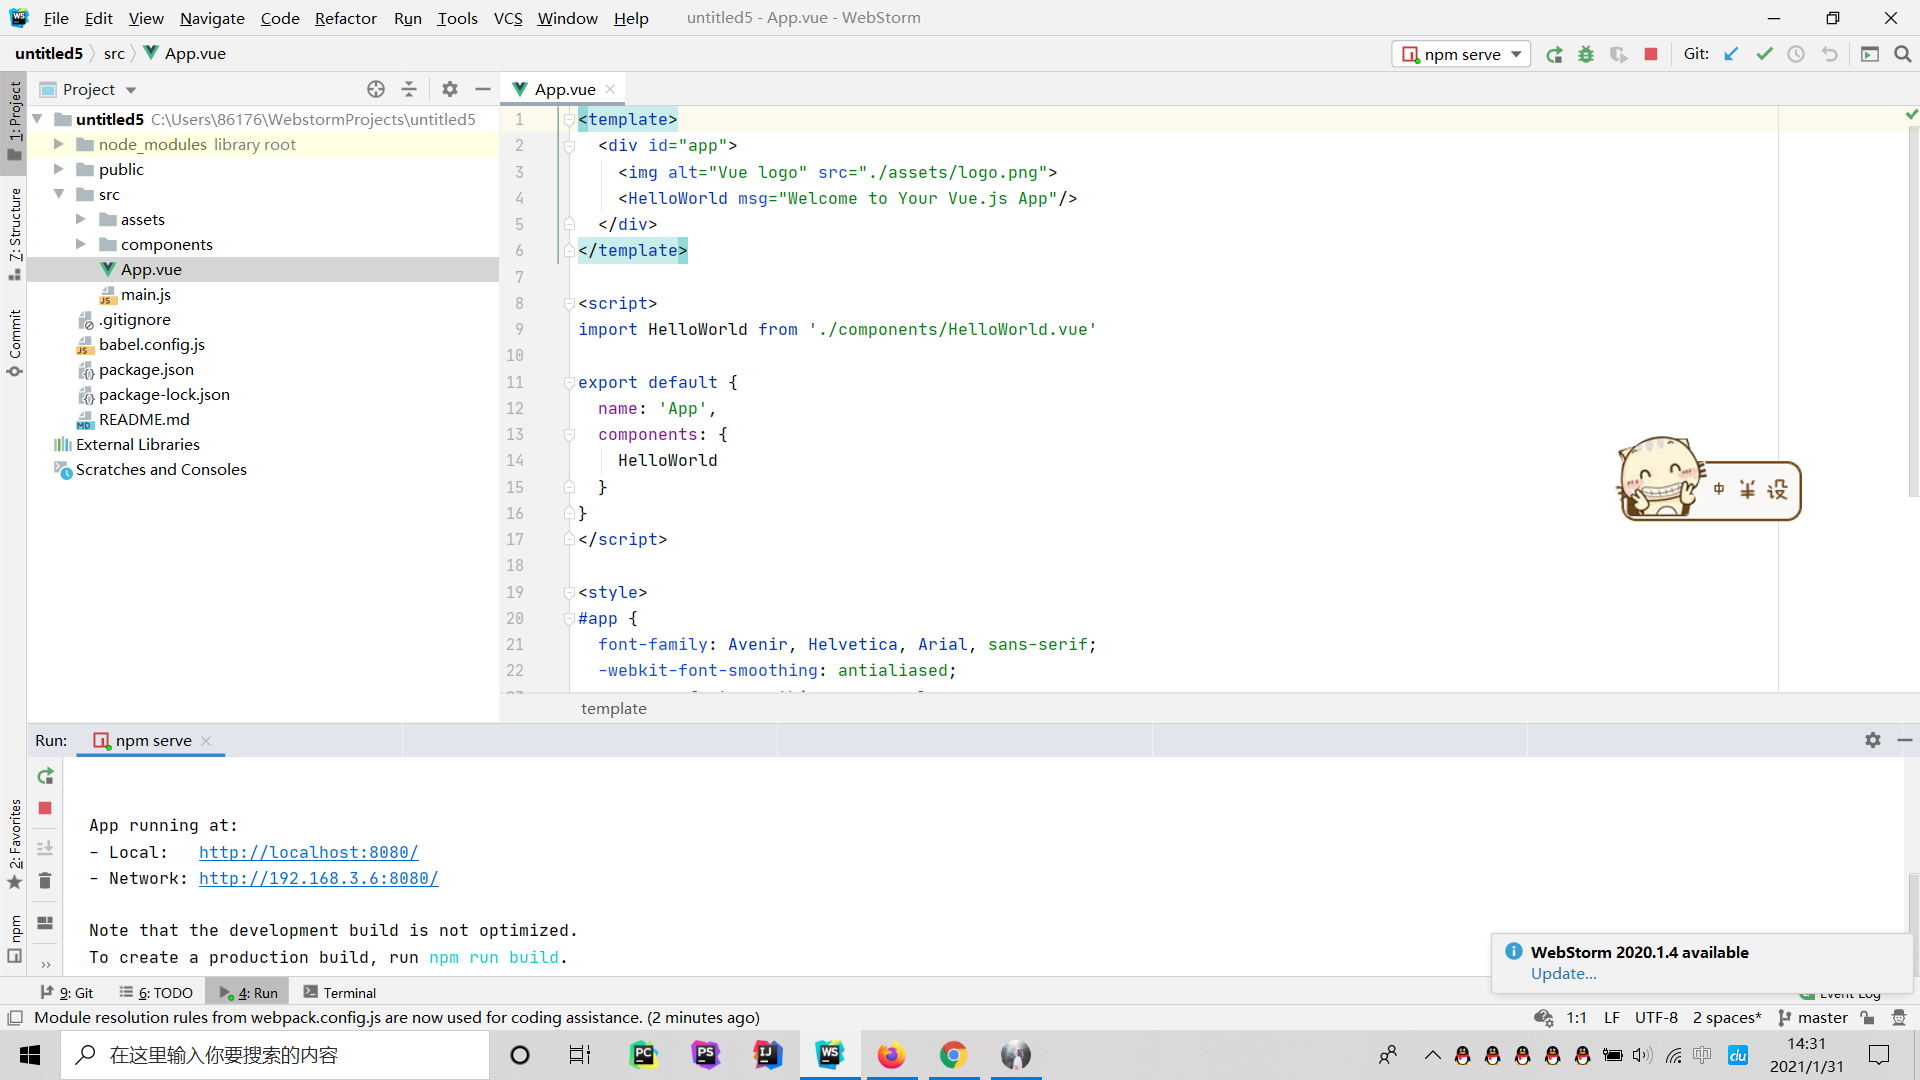Image resolution: width=1920 pixels, height=1080 pixels.
Task: Click the Debug bug icon in toolbar
Action: pyautogui.click(x=1586, y=55)
